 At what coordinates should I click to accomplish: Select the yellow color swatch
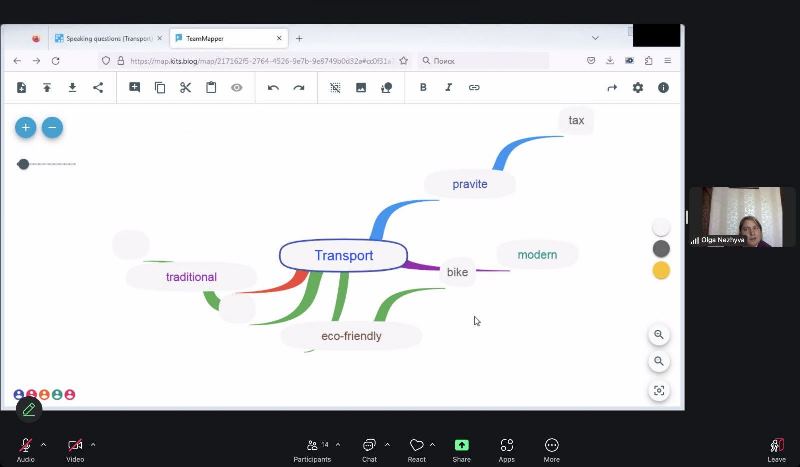pos(661,271)
